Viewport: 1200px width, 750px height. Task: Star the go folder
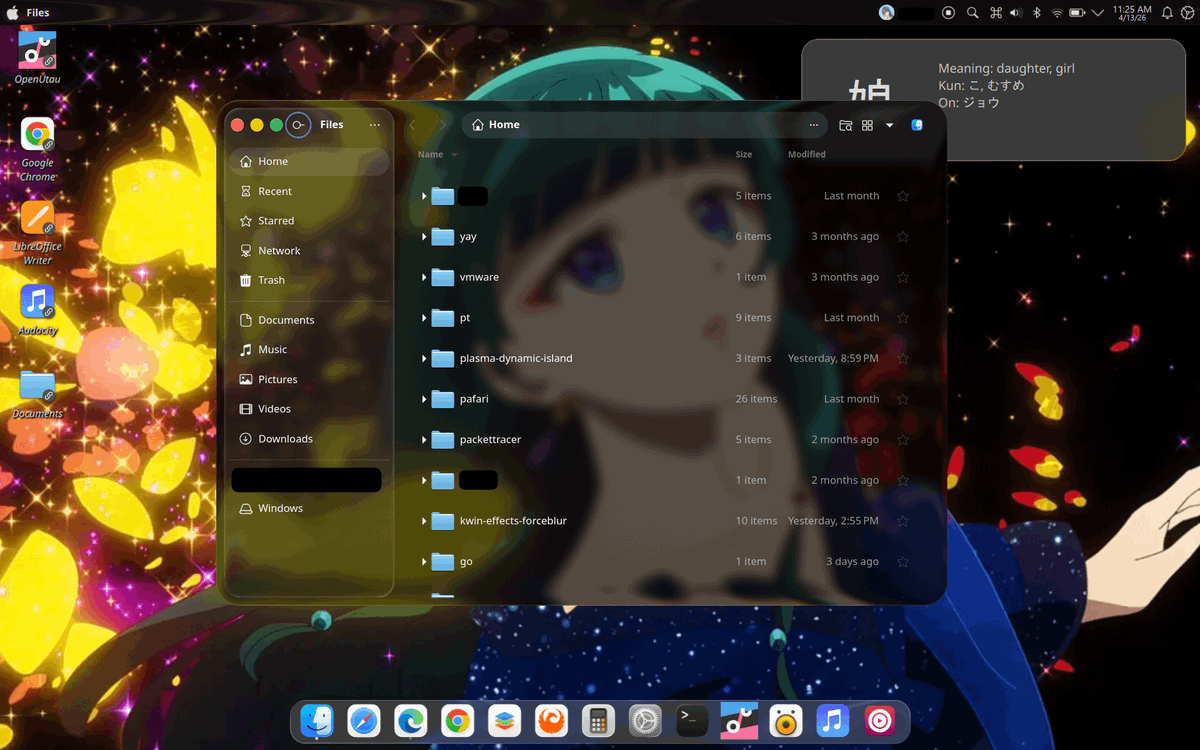(903, 562)
